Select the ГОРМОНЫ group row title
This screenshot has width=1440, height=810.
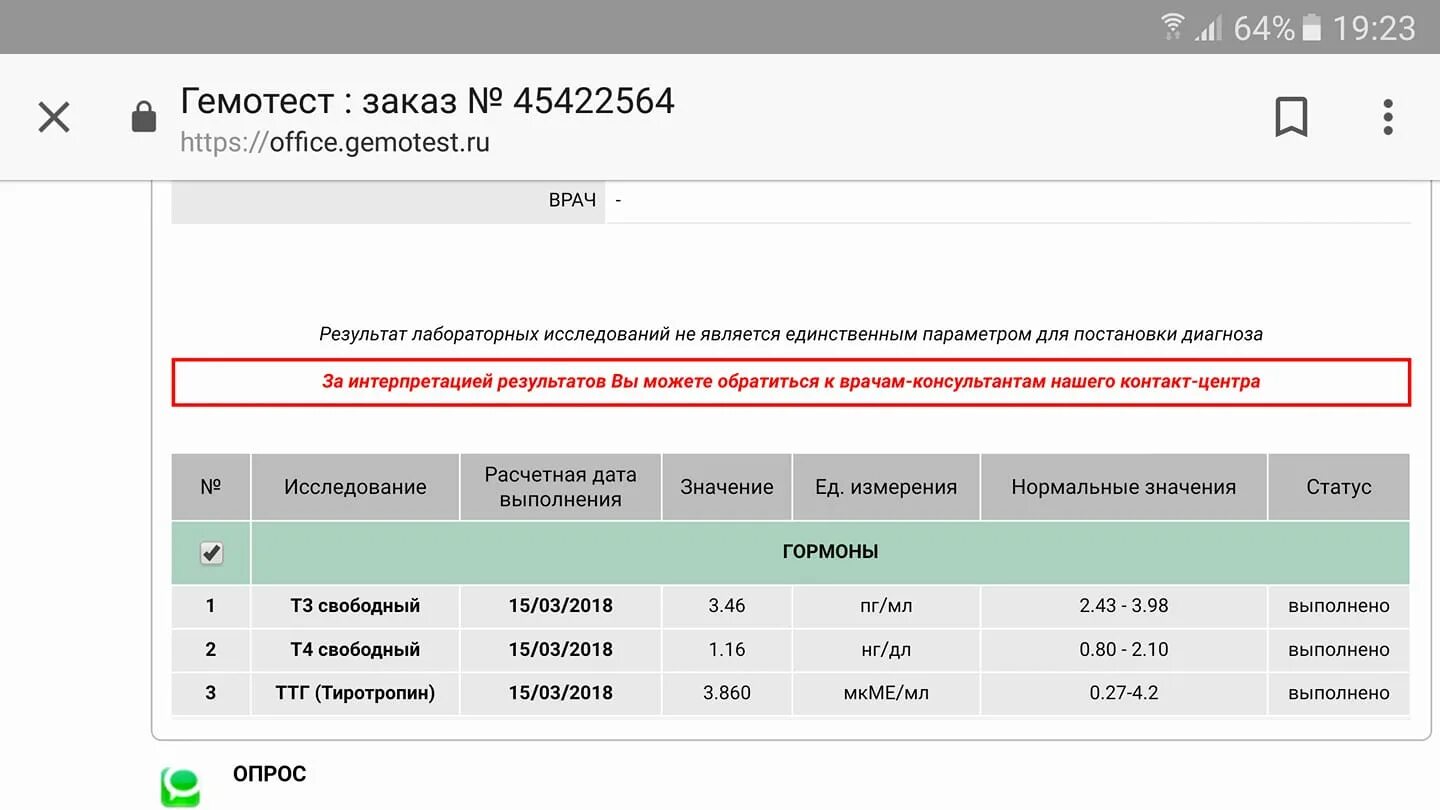(830, 552)
